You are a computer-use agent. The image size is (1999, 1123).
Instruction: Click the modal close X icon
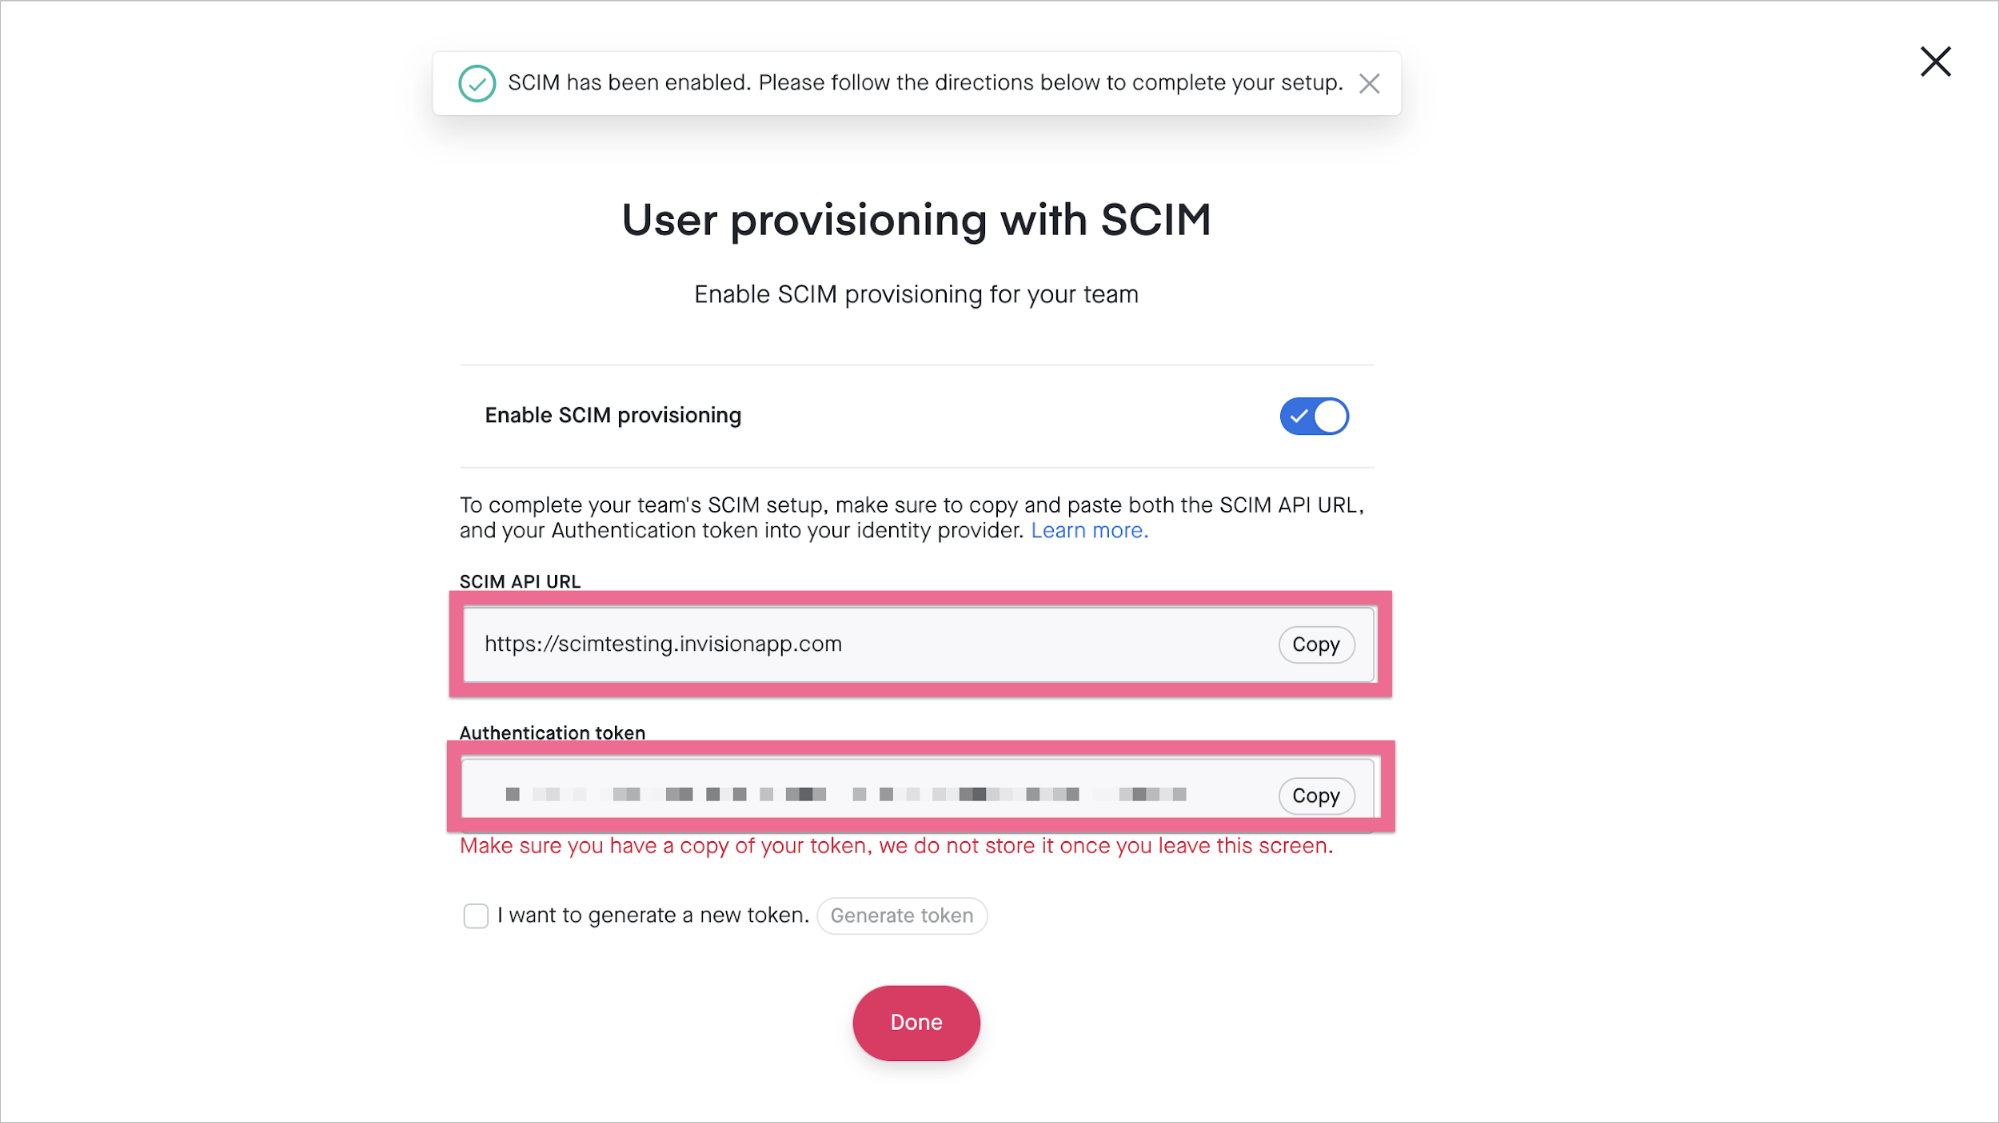[x=1936, y=60]
